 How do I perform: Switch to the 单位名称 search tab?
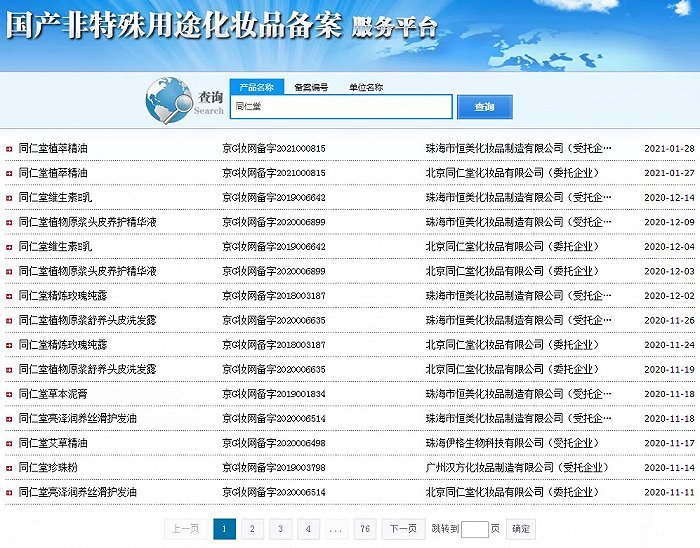click(366, 87)
